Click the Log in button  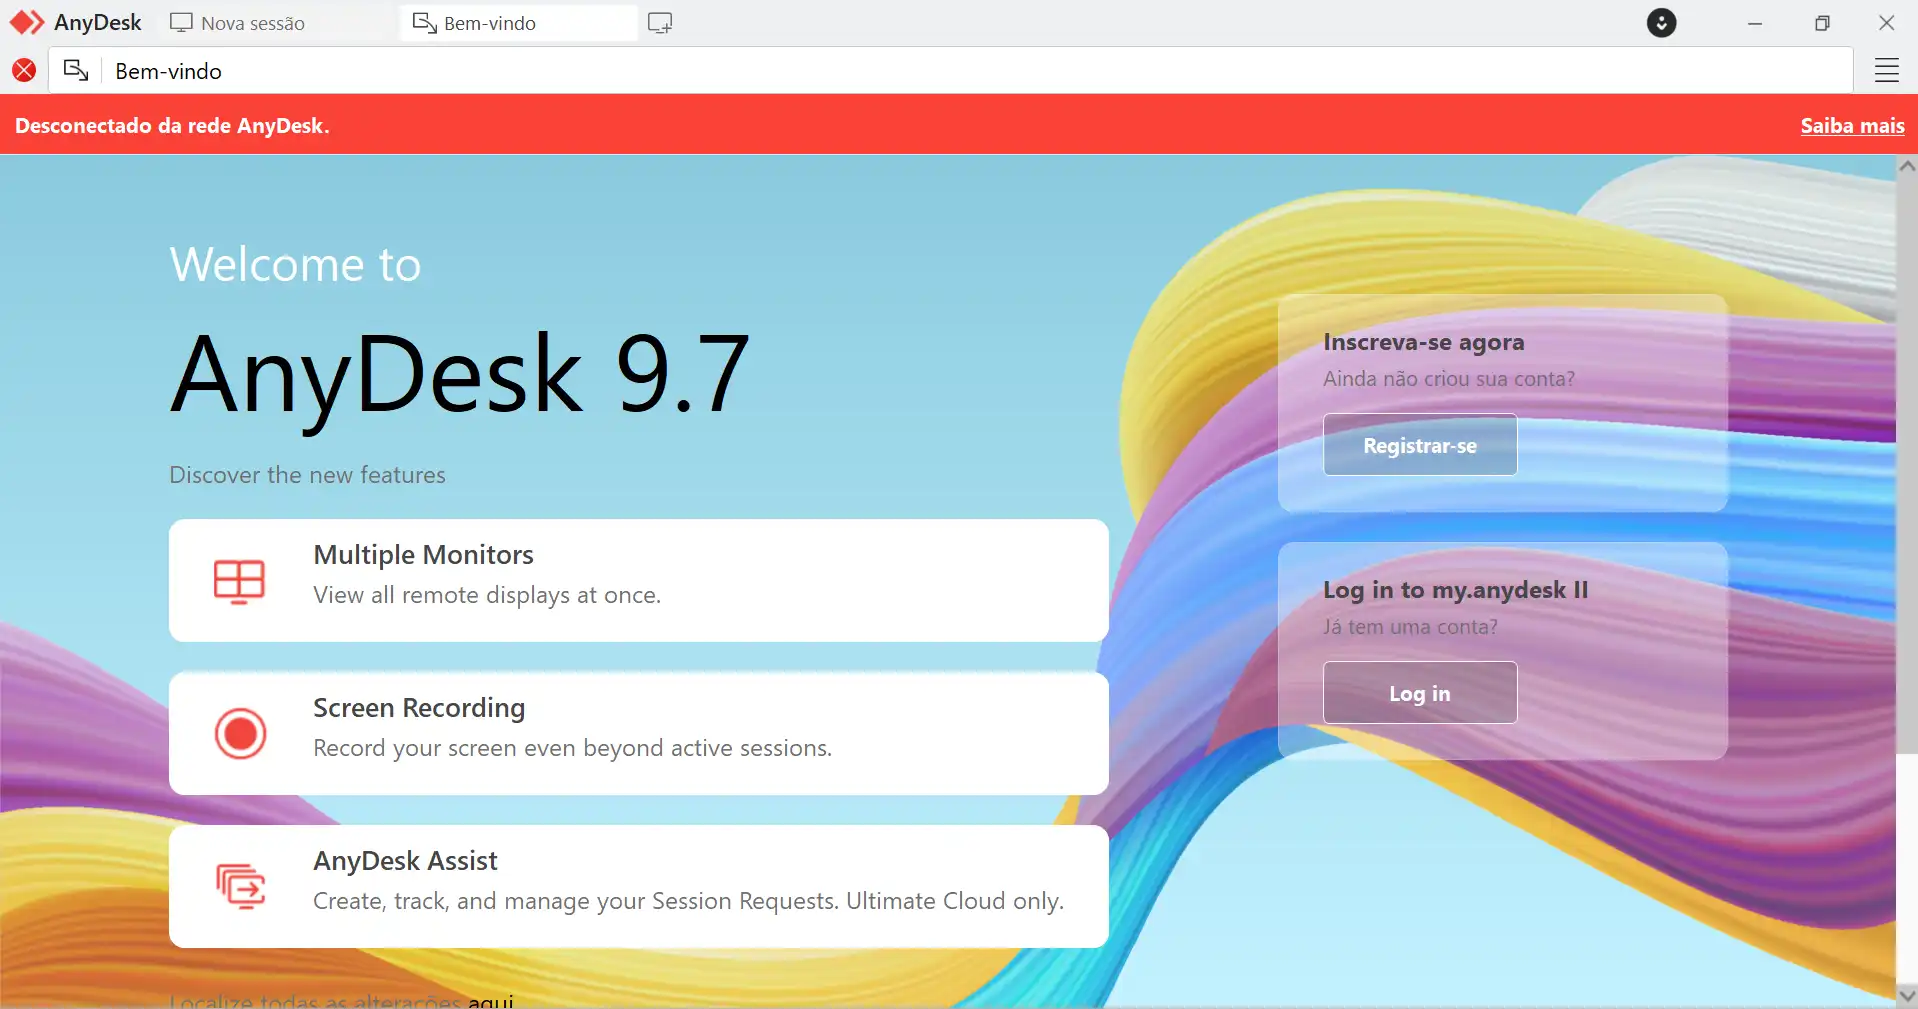point(1420,693)
